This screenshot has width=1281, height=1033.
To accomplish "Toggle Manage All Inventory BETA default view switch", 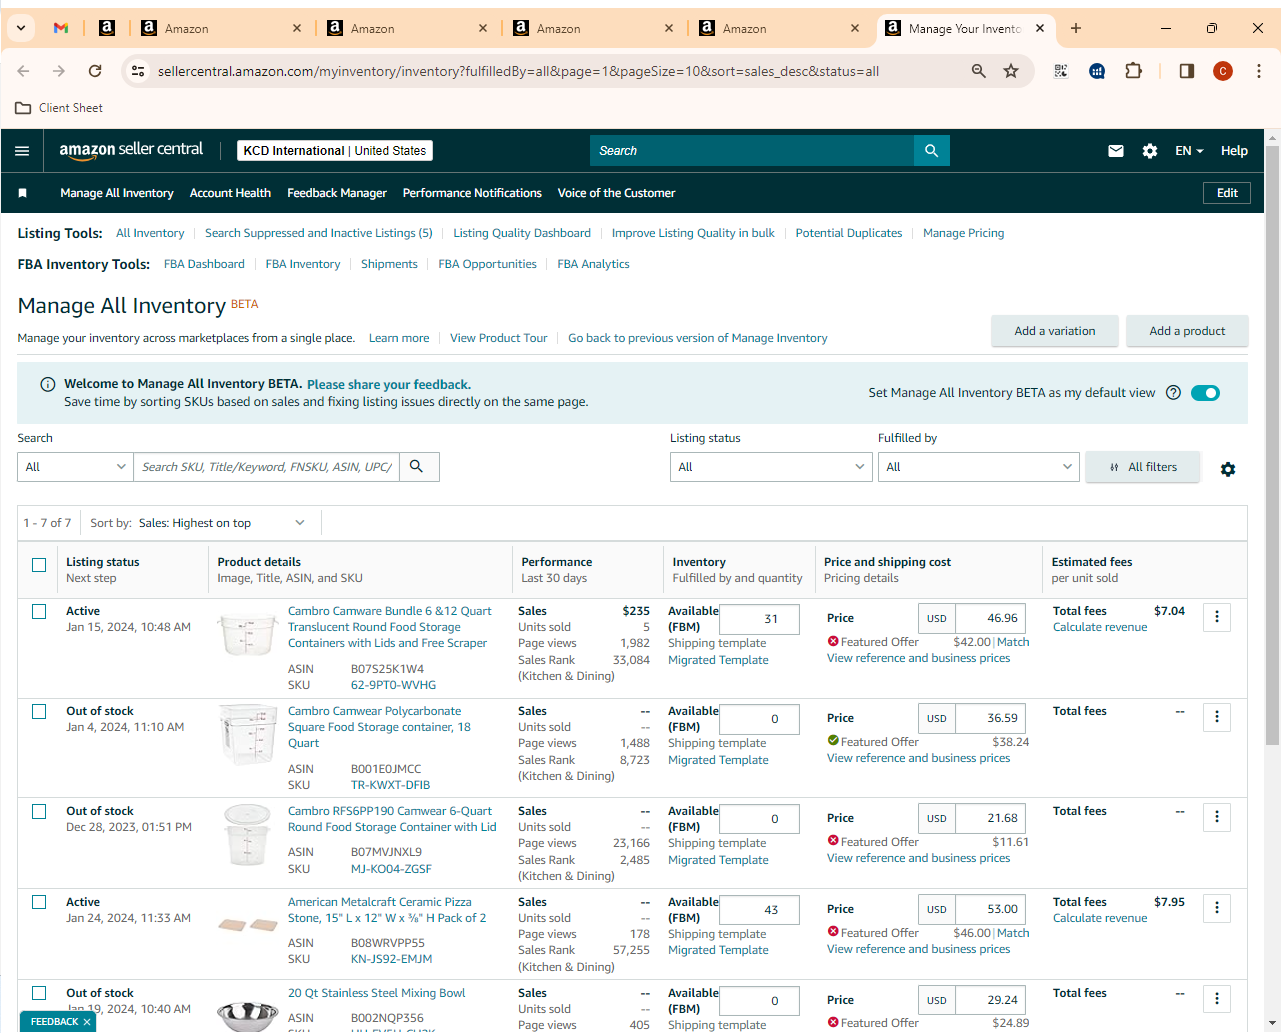I will [x=1205, y=393].
